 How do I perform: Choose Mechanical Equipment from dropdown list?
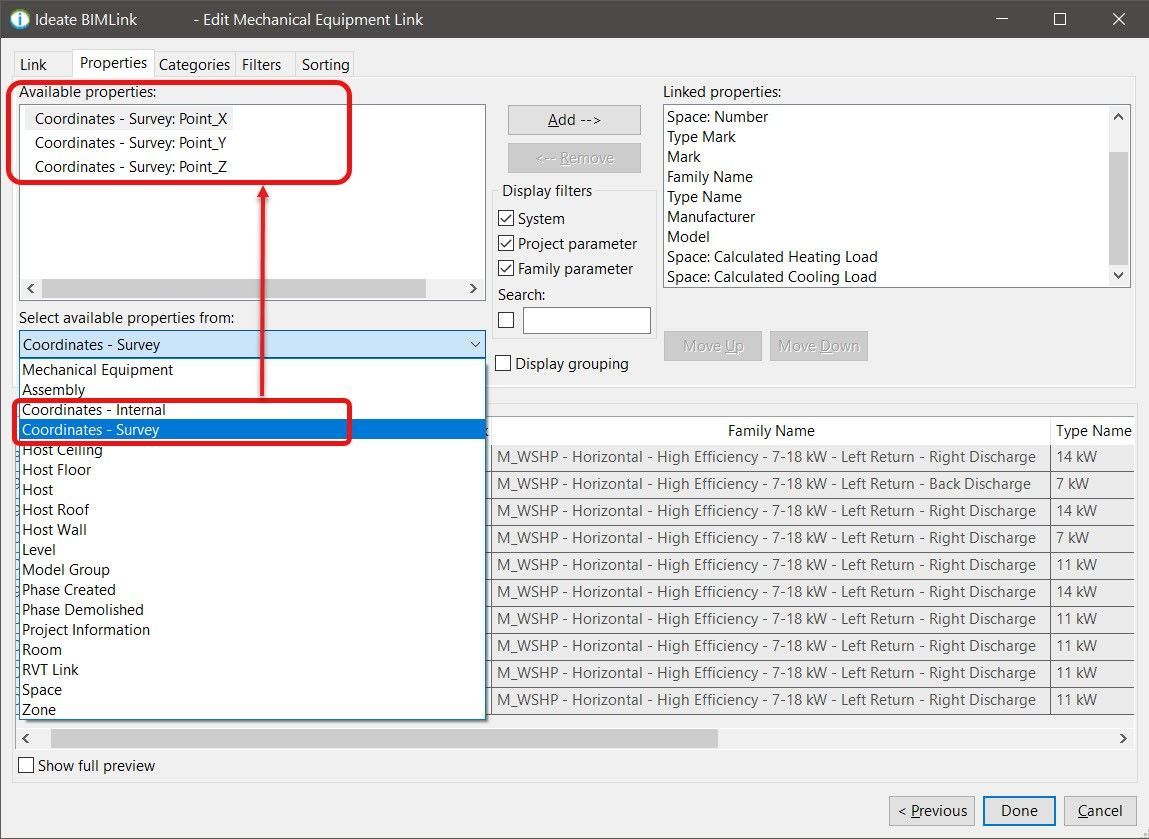pyautogui.click(x=252, y=370)
